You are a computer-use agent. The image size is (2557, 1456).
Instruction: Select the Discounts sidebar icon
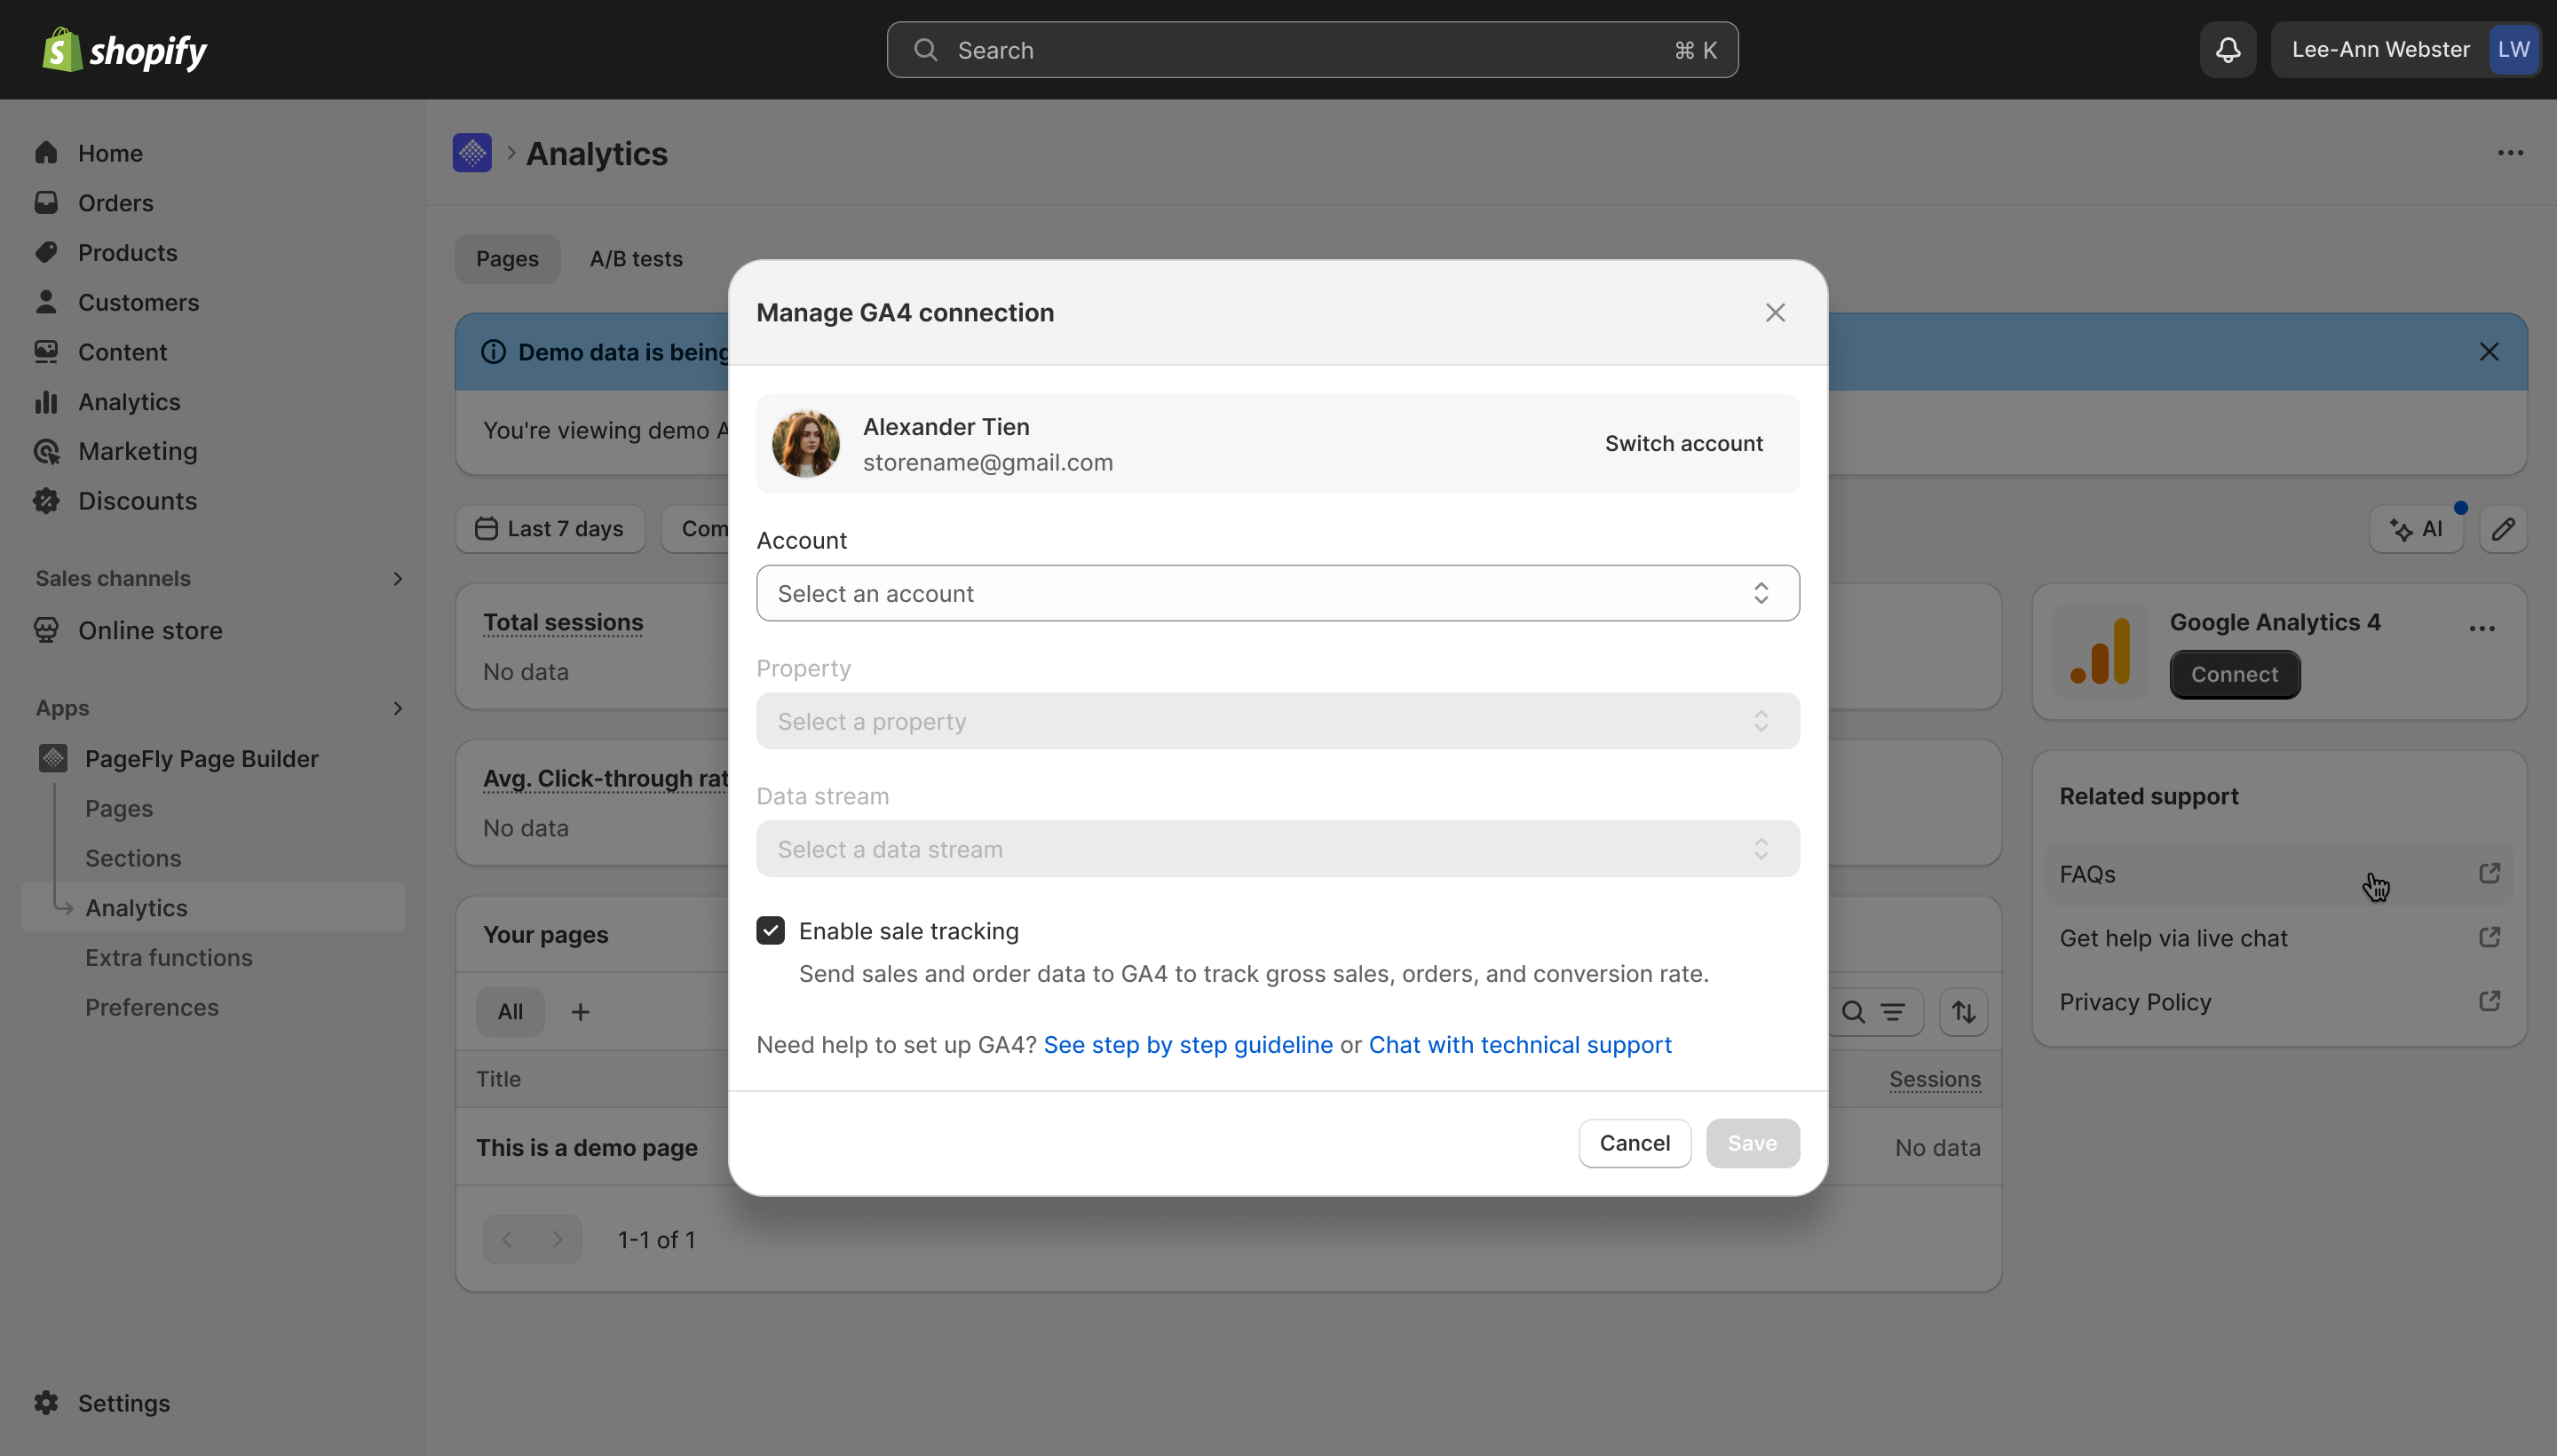pos(47,501)
